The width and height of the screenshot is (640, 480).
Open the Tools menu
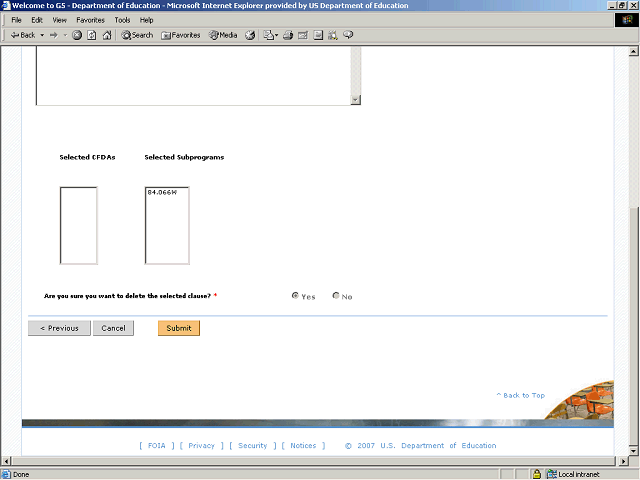coord(122,20)
